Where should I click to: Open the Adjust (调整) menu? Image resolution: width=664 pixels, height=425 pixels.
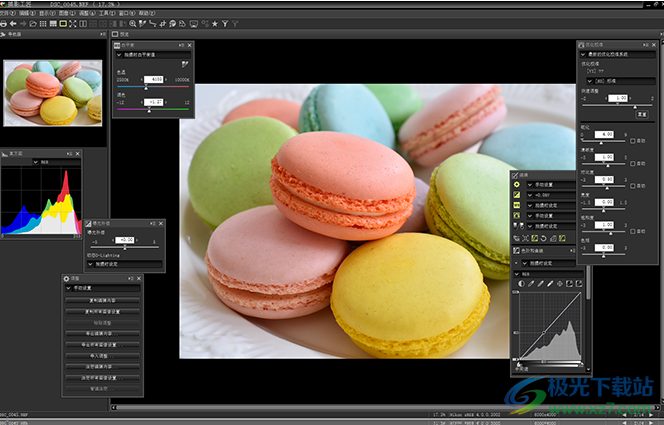point(87,13)
